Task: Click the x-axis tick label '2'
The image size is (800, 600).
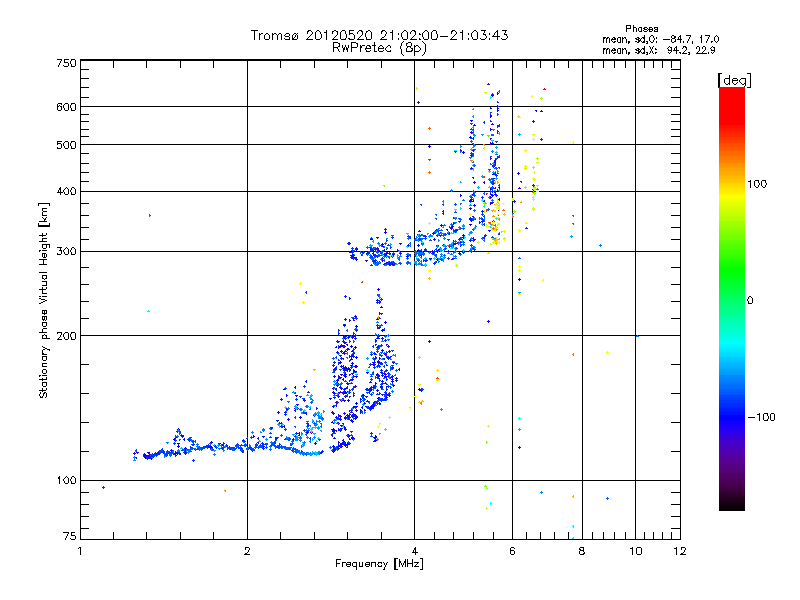Action: pyautogui.click(x=247, y=551)
